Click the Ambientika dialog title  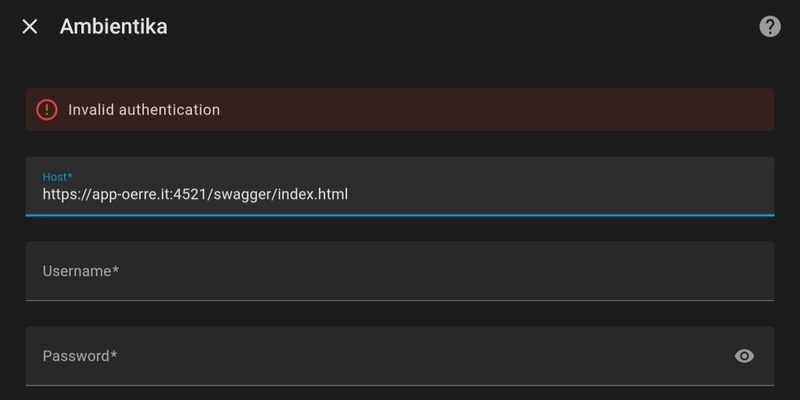coord(113,27)
